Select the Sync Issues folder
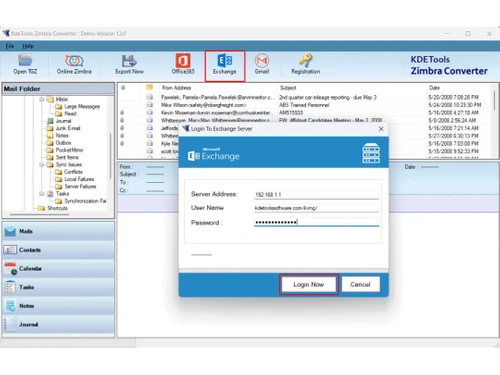The image size is (500, 375). click(69, 165)
